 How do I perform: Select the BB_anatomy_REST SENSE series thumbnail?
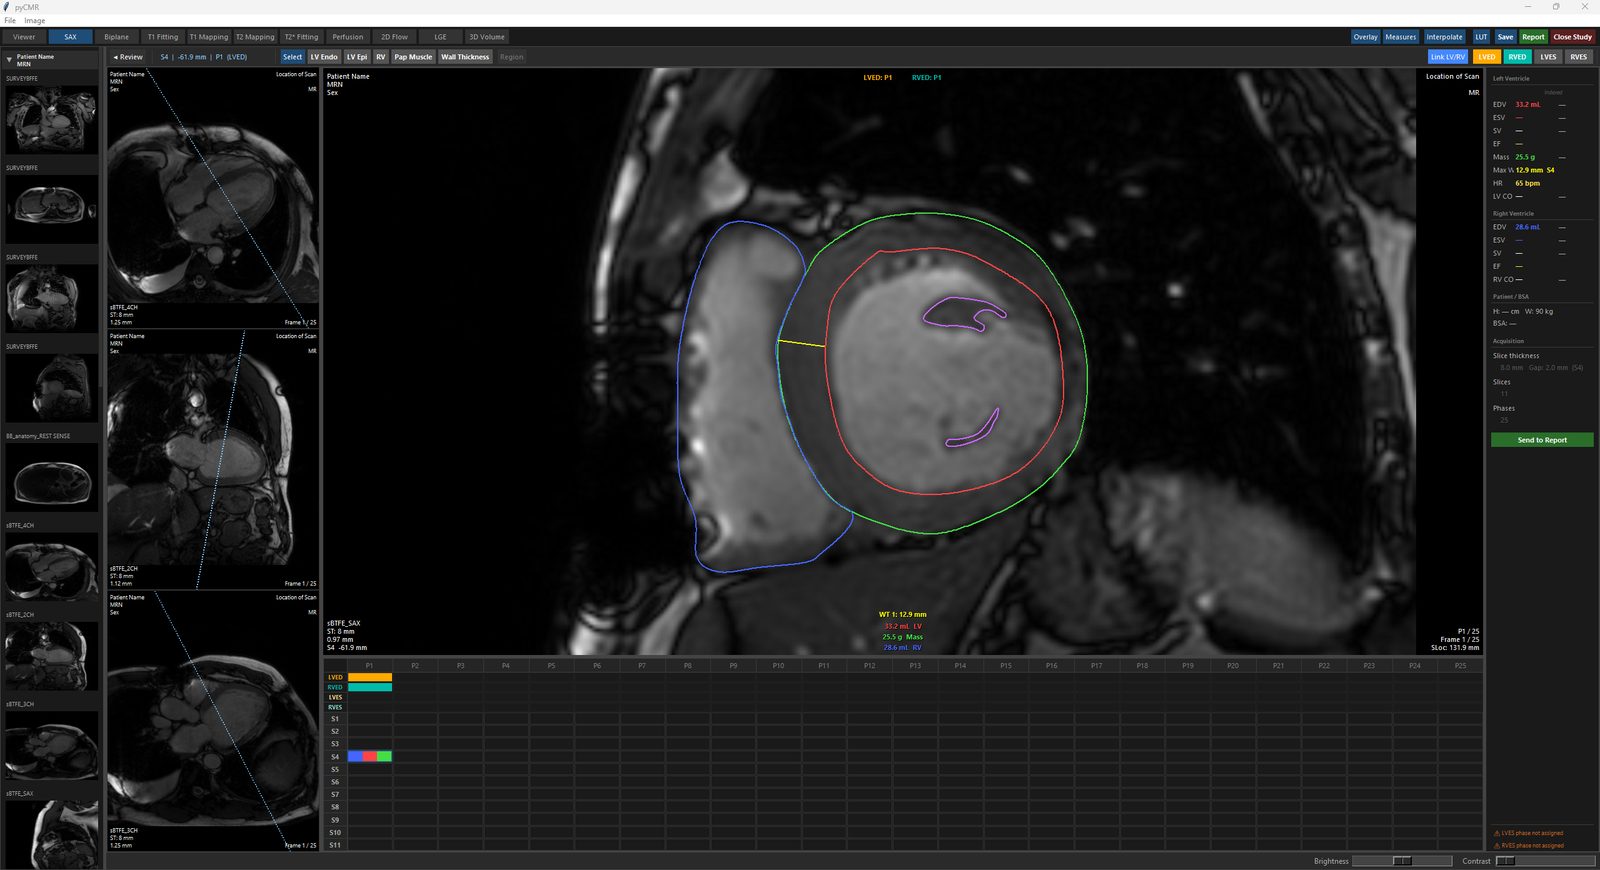51,476
